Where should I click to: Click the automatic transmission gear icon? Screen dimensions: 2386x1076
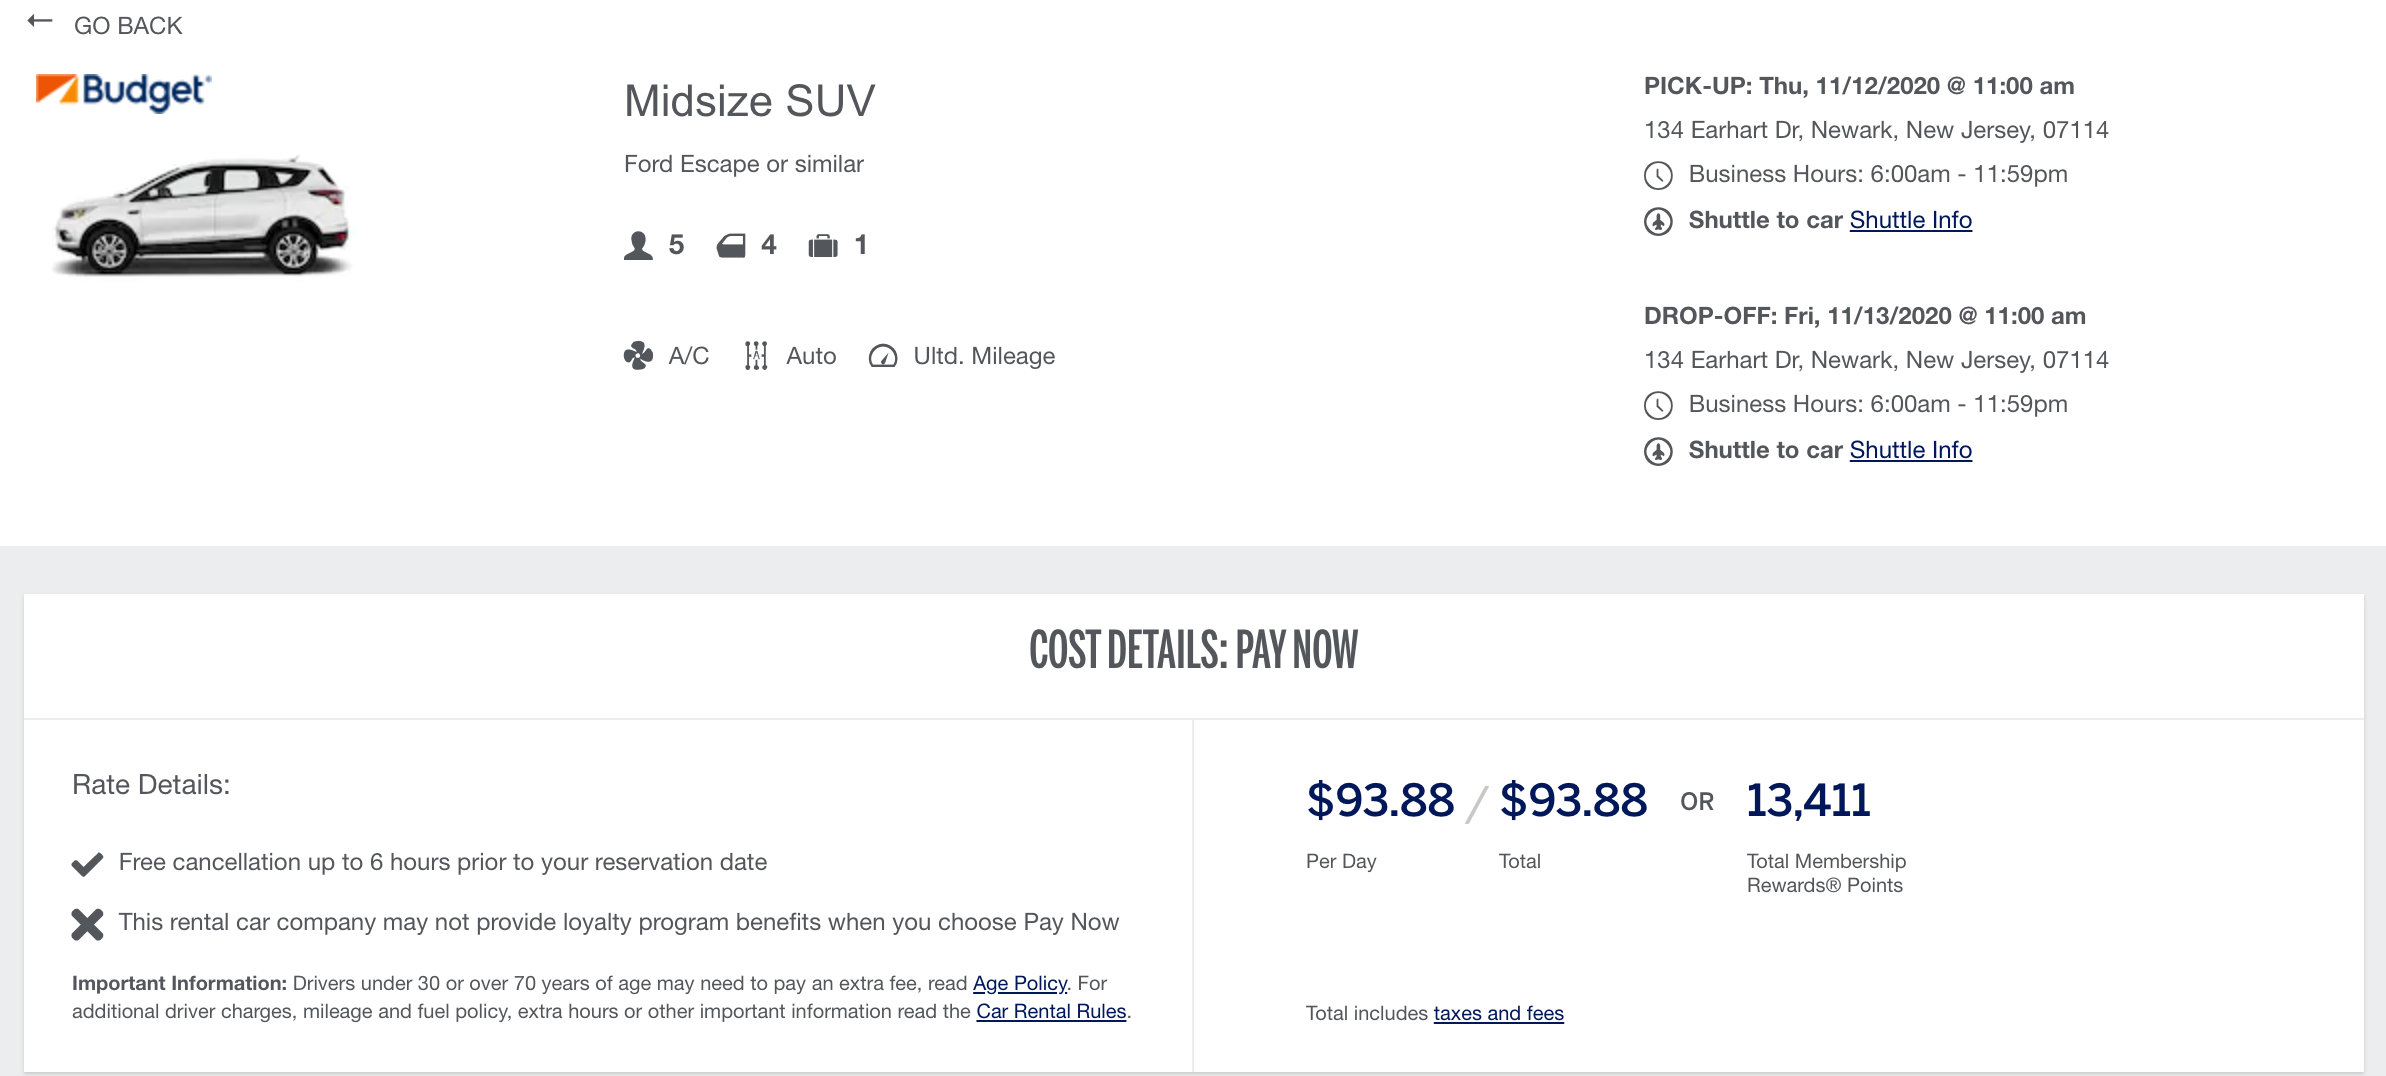756,356
